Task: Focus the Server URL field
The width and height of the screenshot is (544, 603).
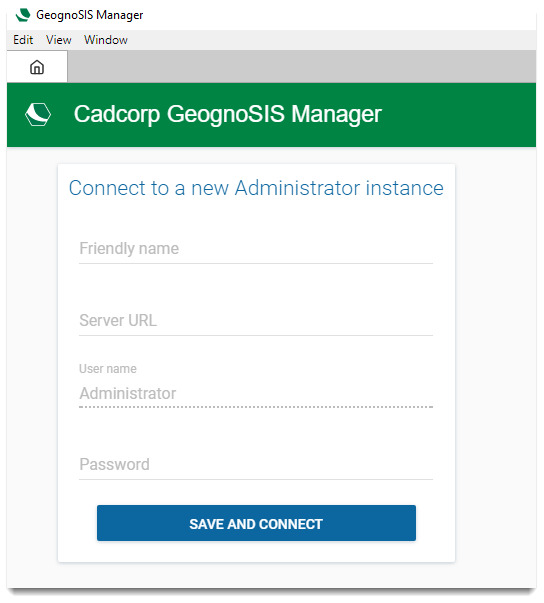Action: point(256,320)
